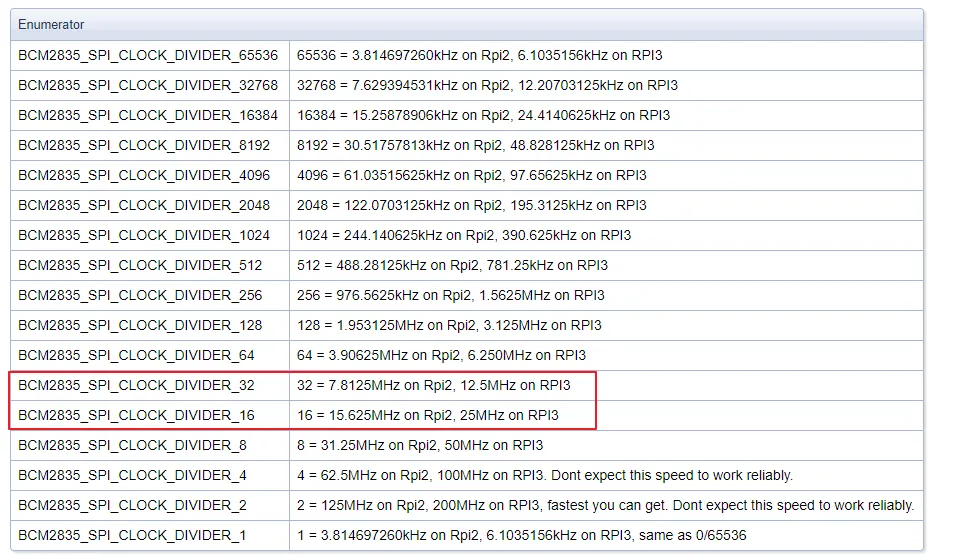Click description '65536 = 3.814697260kHz on Rpi2'

pyautogui.click(x=479, y=55)
